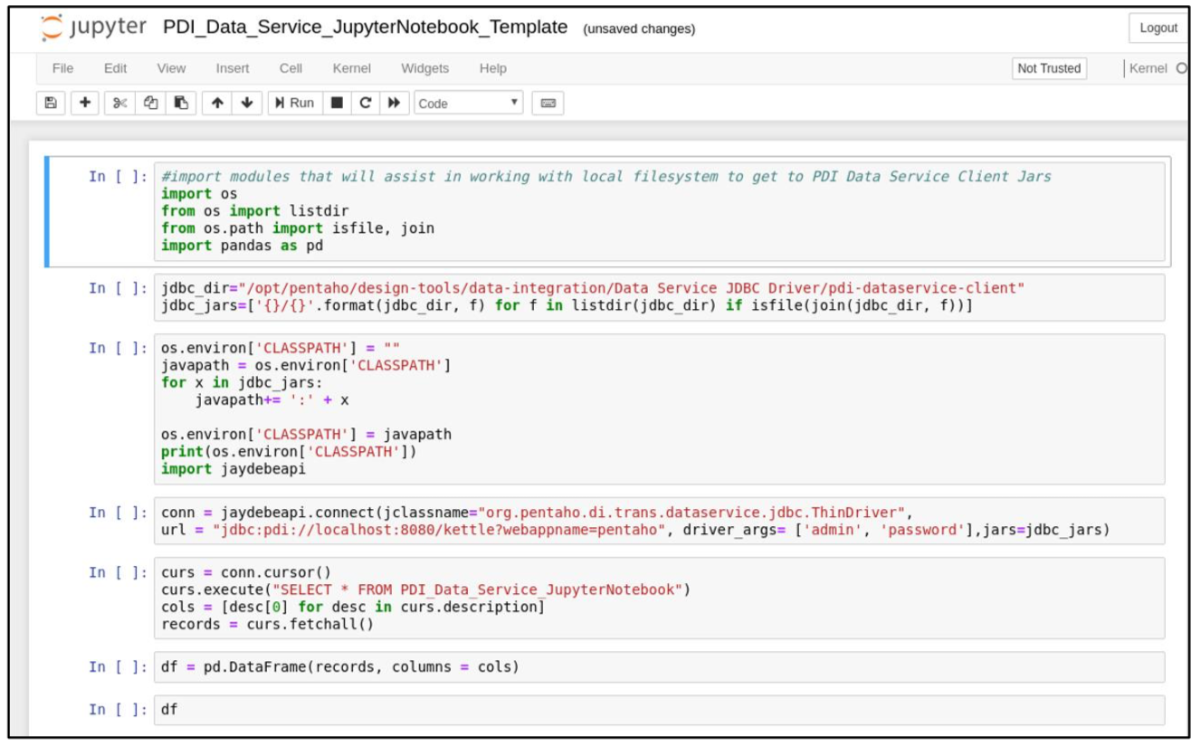Move selected cell up with the arrow icon
Screen dimensions: 1198x746
click(x=218, y=103)
